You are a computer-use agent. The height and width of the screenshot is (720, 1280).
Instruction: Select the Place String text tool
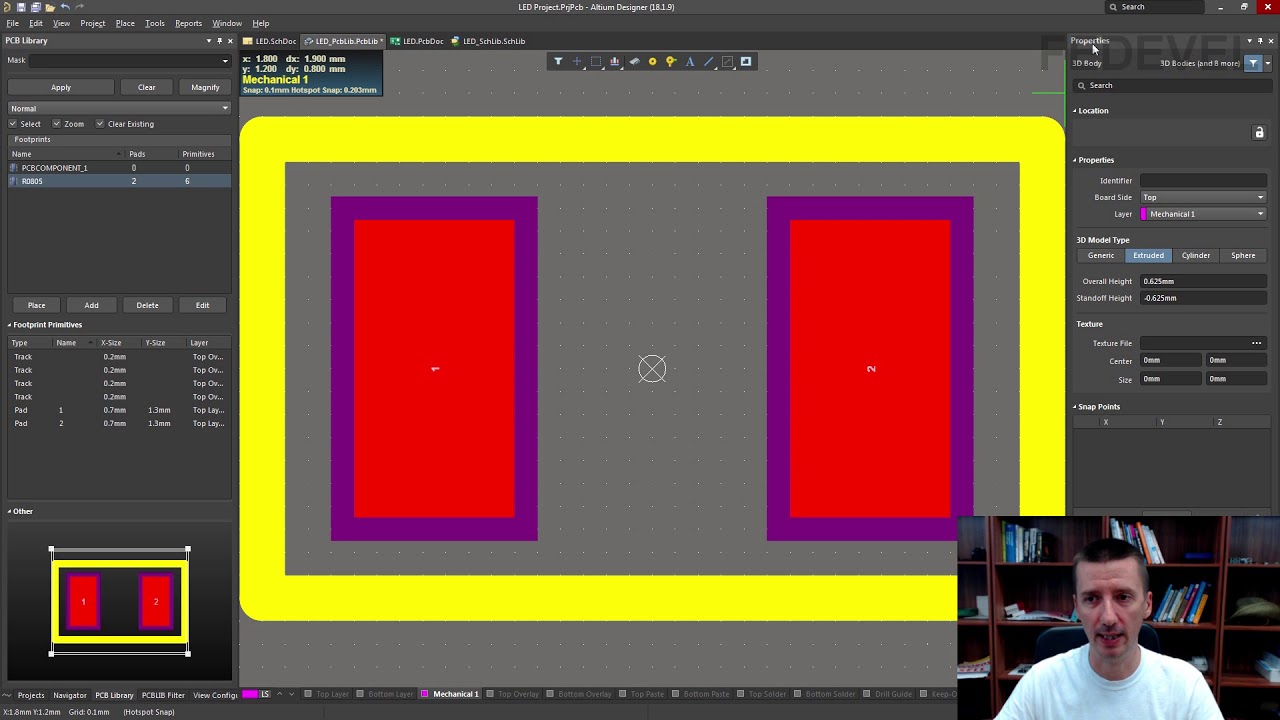tap(690, 62)
